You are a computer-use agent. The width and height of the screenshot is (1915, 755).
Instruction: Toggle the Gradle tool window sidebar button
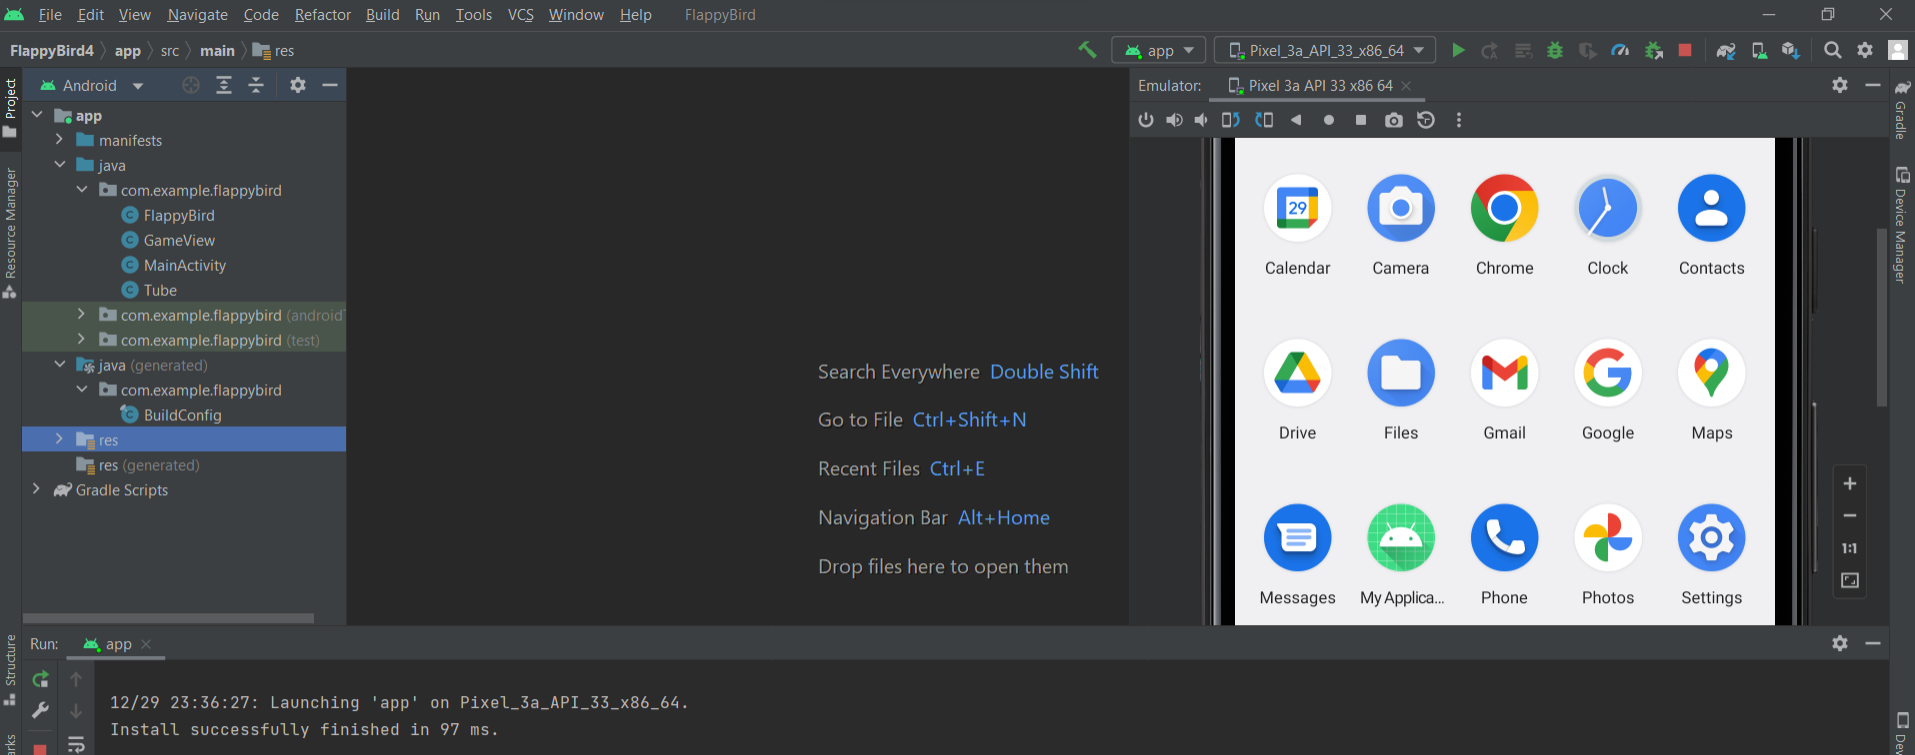point(1902,110)
